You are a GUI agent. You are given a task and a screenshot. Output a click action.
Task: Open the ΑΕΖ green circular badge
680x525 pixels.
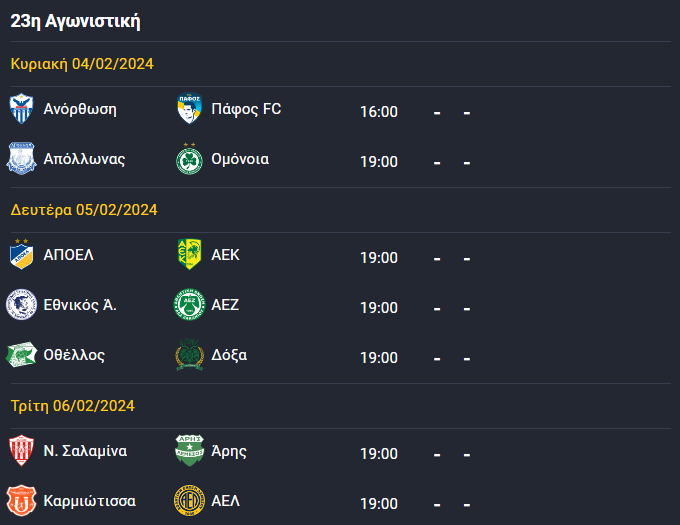190,304
